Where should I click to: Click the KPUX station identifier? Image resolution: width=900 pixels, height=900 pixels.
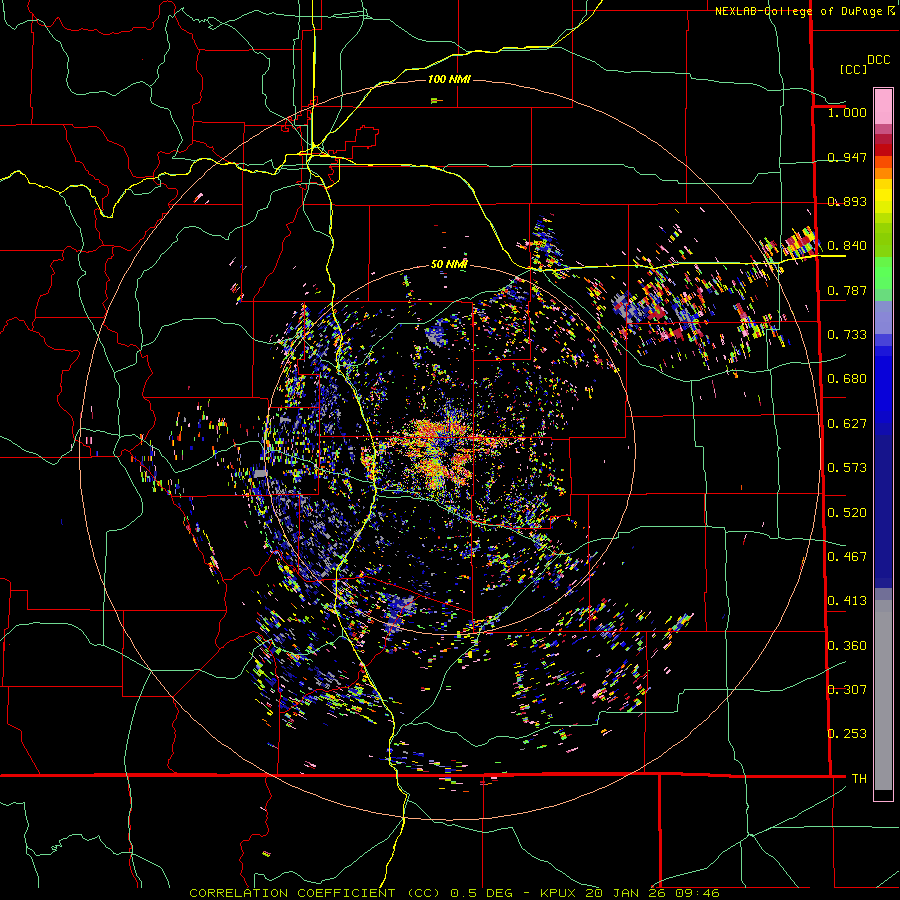[560, 893]
